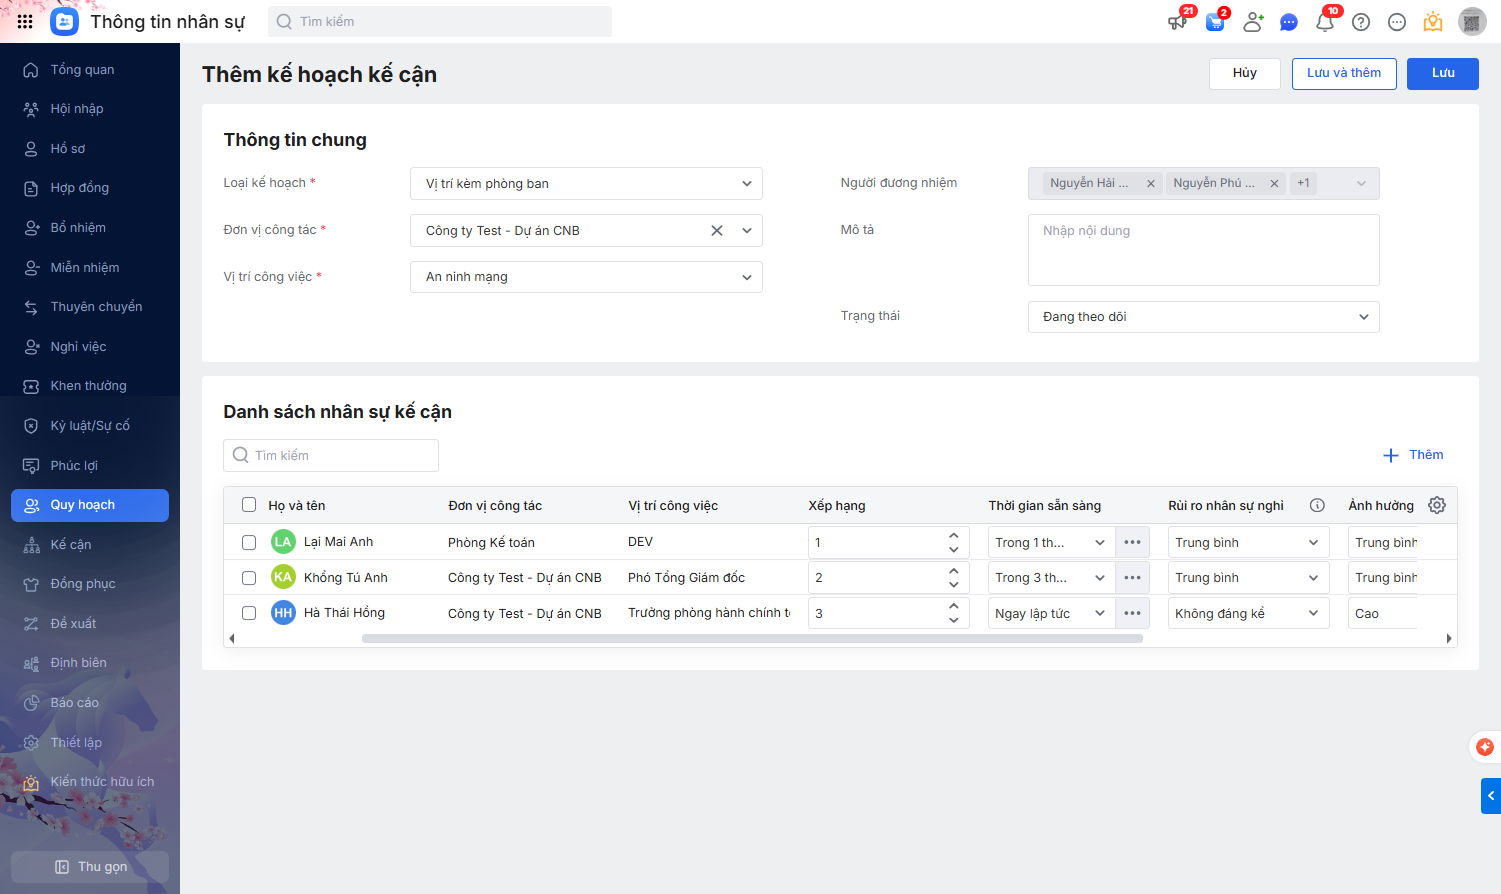
Task: Click more options for Lại Mai Anh row
Action: [1132, 542]
